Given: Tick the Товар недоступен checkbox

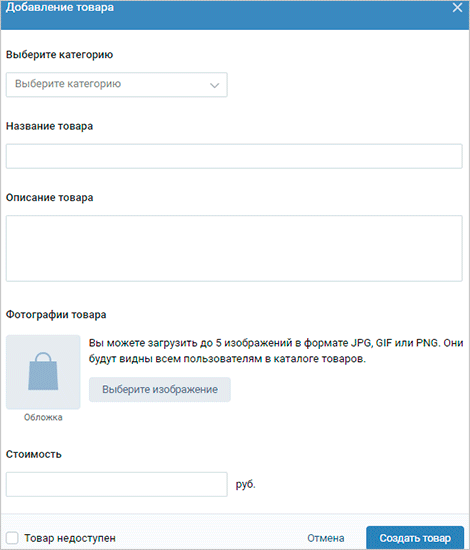Looking at the screenshot, I should (12, 538).
